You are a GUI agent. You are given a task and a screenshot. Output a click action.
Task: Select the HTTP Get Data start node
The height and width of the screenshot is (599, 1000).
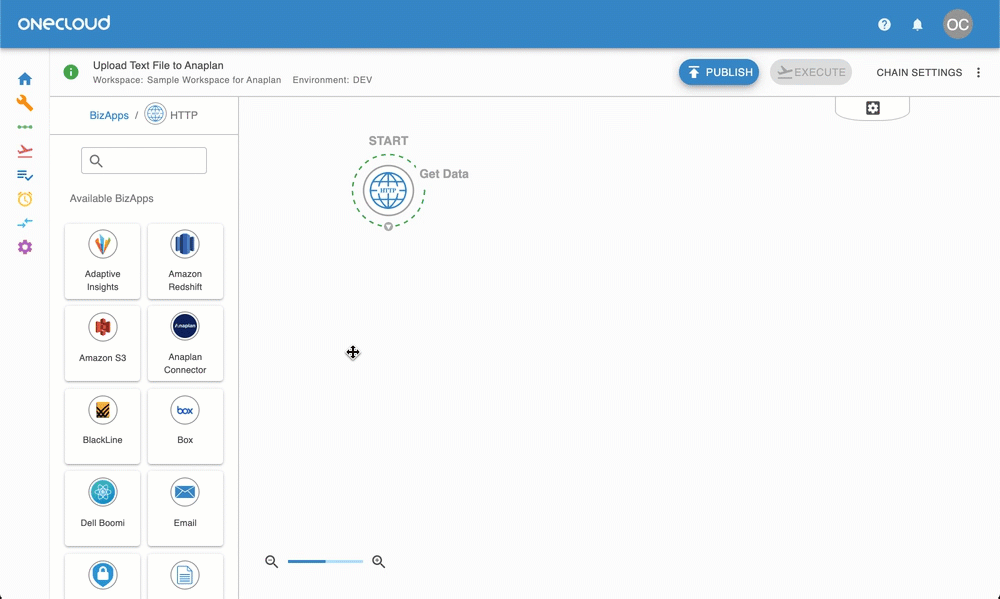[x=388, y=190]
